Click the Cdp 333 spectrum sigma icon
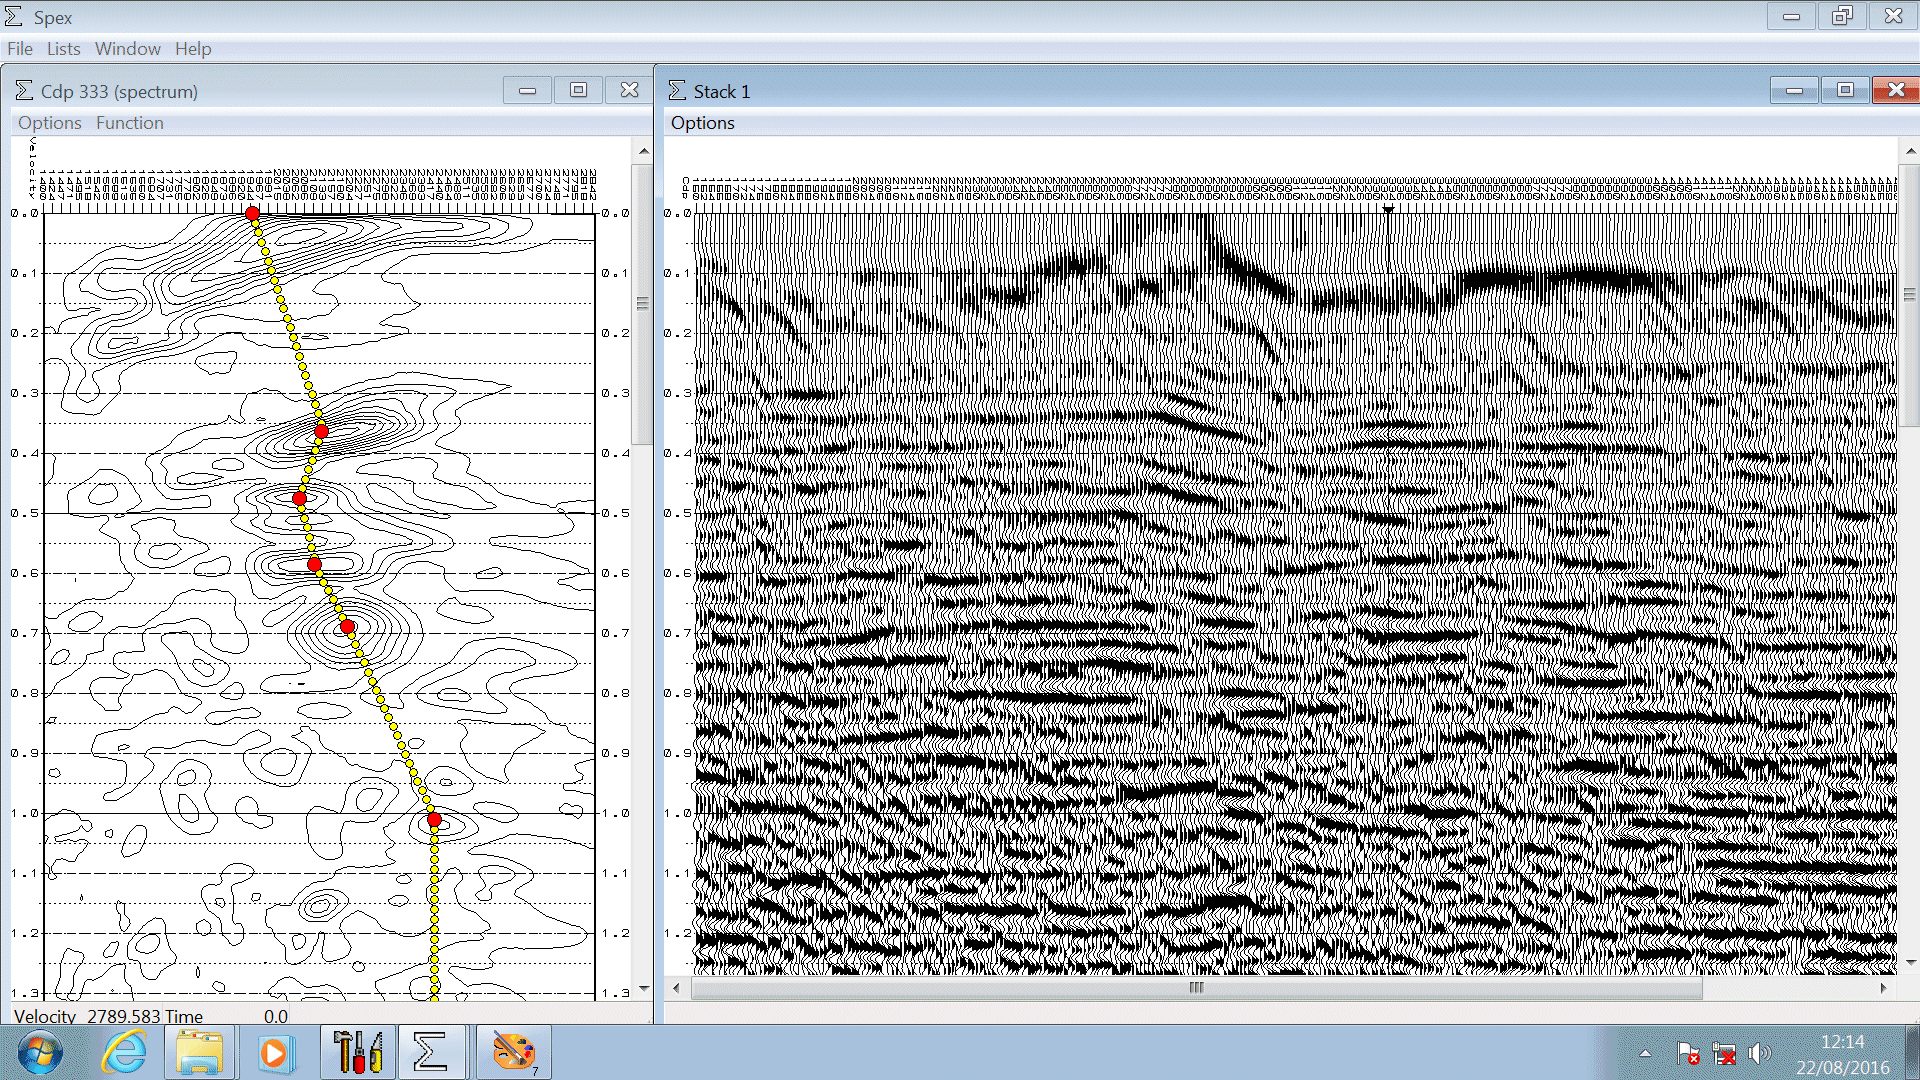Viewport: 1920px width, 1080px height. click(24, 91)
